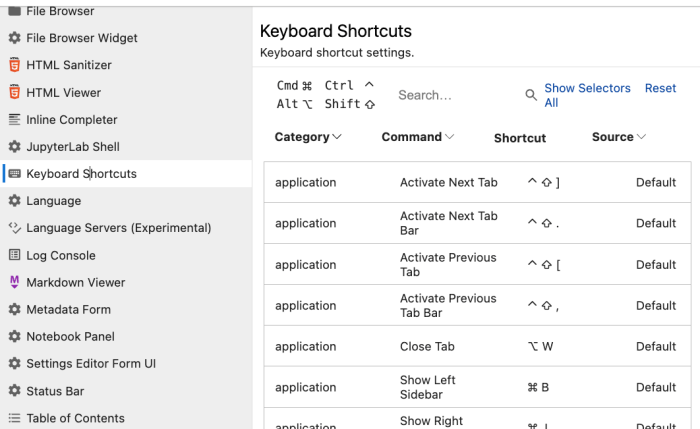Click the search magnifier icon
The height and width of the screenshot is (429, 700).
pos(531,95)
